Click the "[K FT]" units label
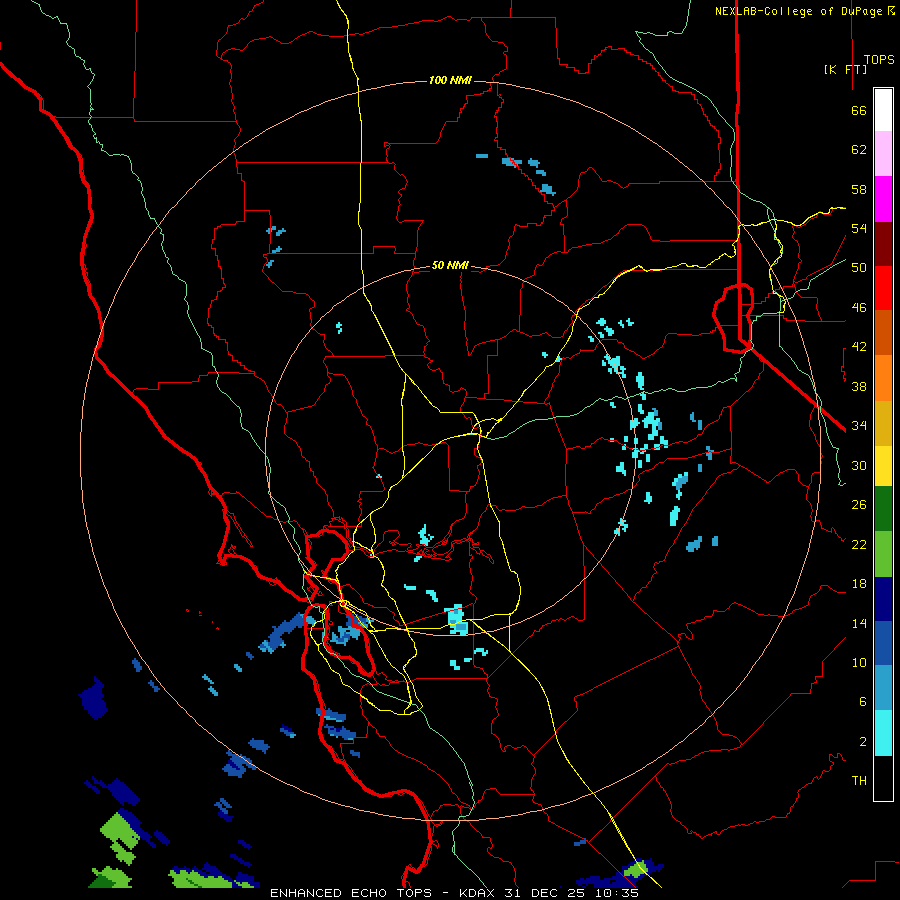This screenshot has width=900, height=900. (845, 69)
